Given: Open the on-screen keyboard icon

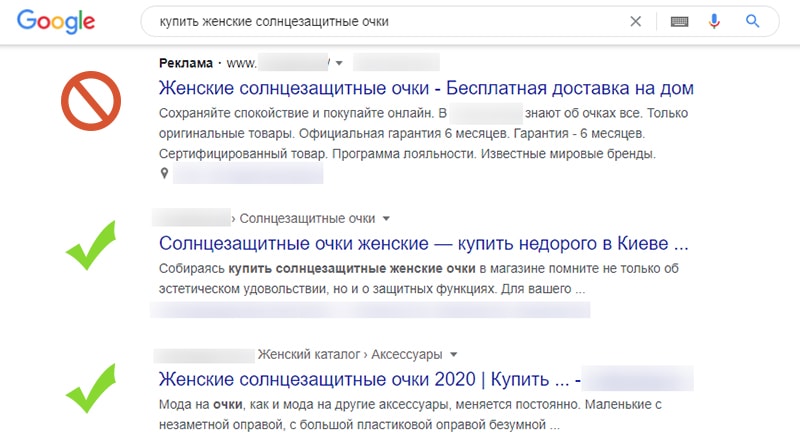Looking at the screenshot, I should pos(679,21).
